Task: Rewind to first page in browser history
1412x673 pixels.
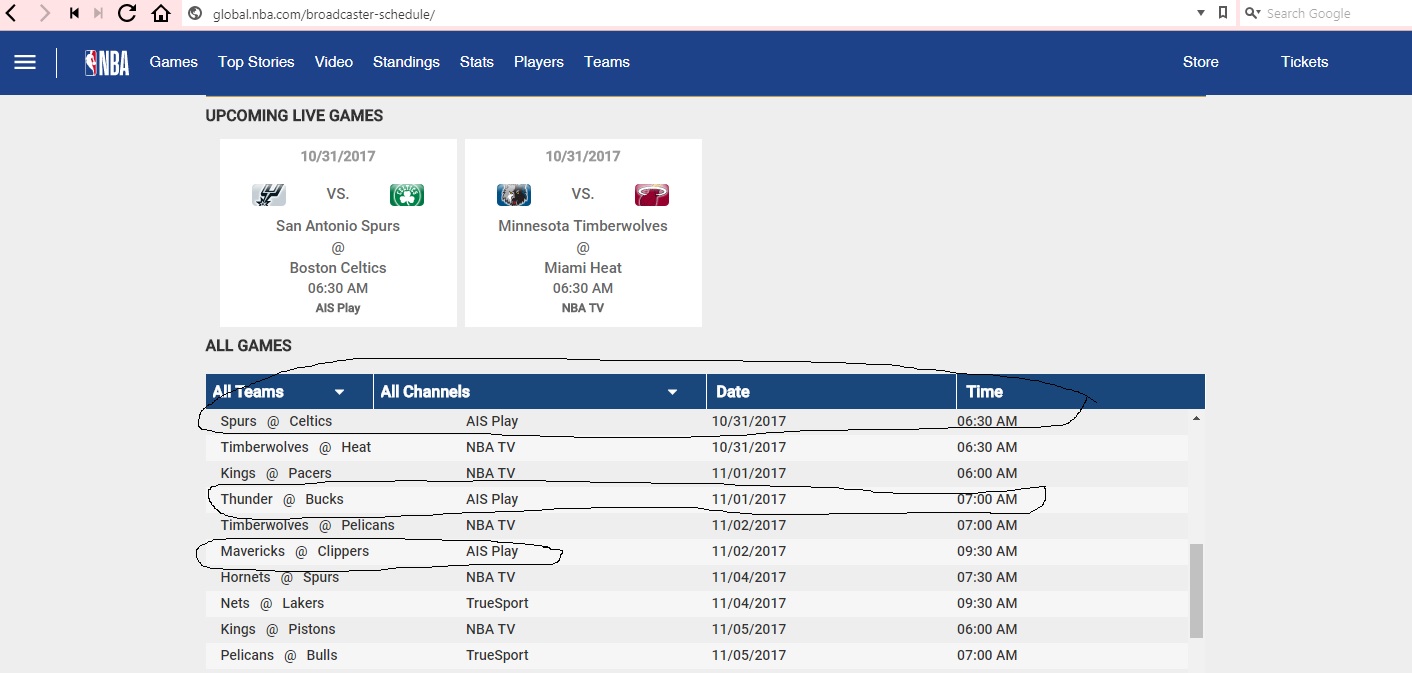Action: 74,13
